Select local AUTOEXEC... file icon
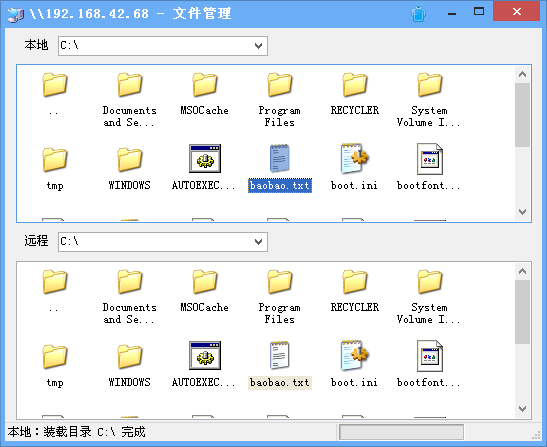 (x=205, y=159)
